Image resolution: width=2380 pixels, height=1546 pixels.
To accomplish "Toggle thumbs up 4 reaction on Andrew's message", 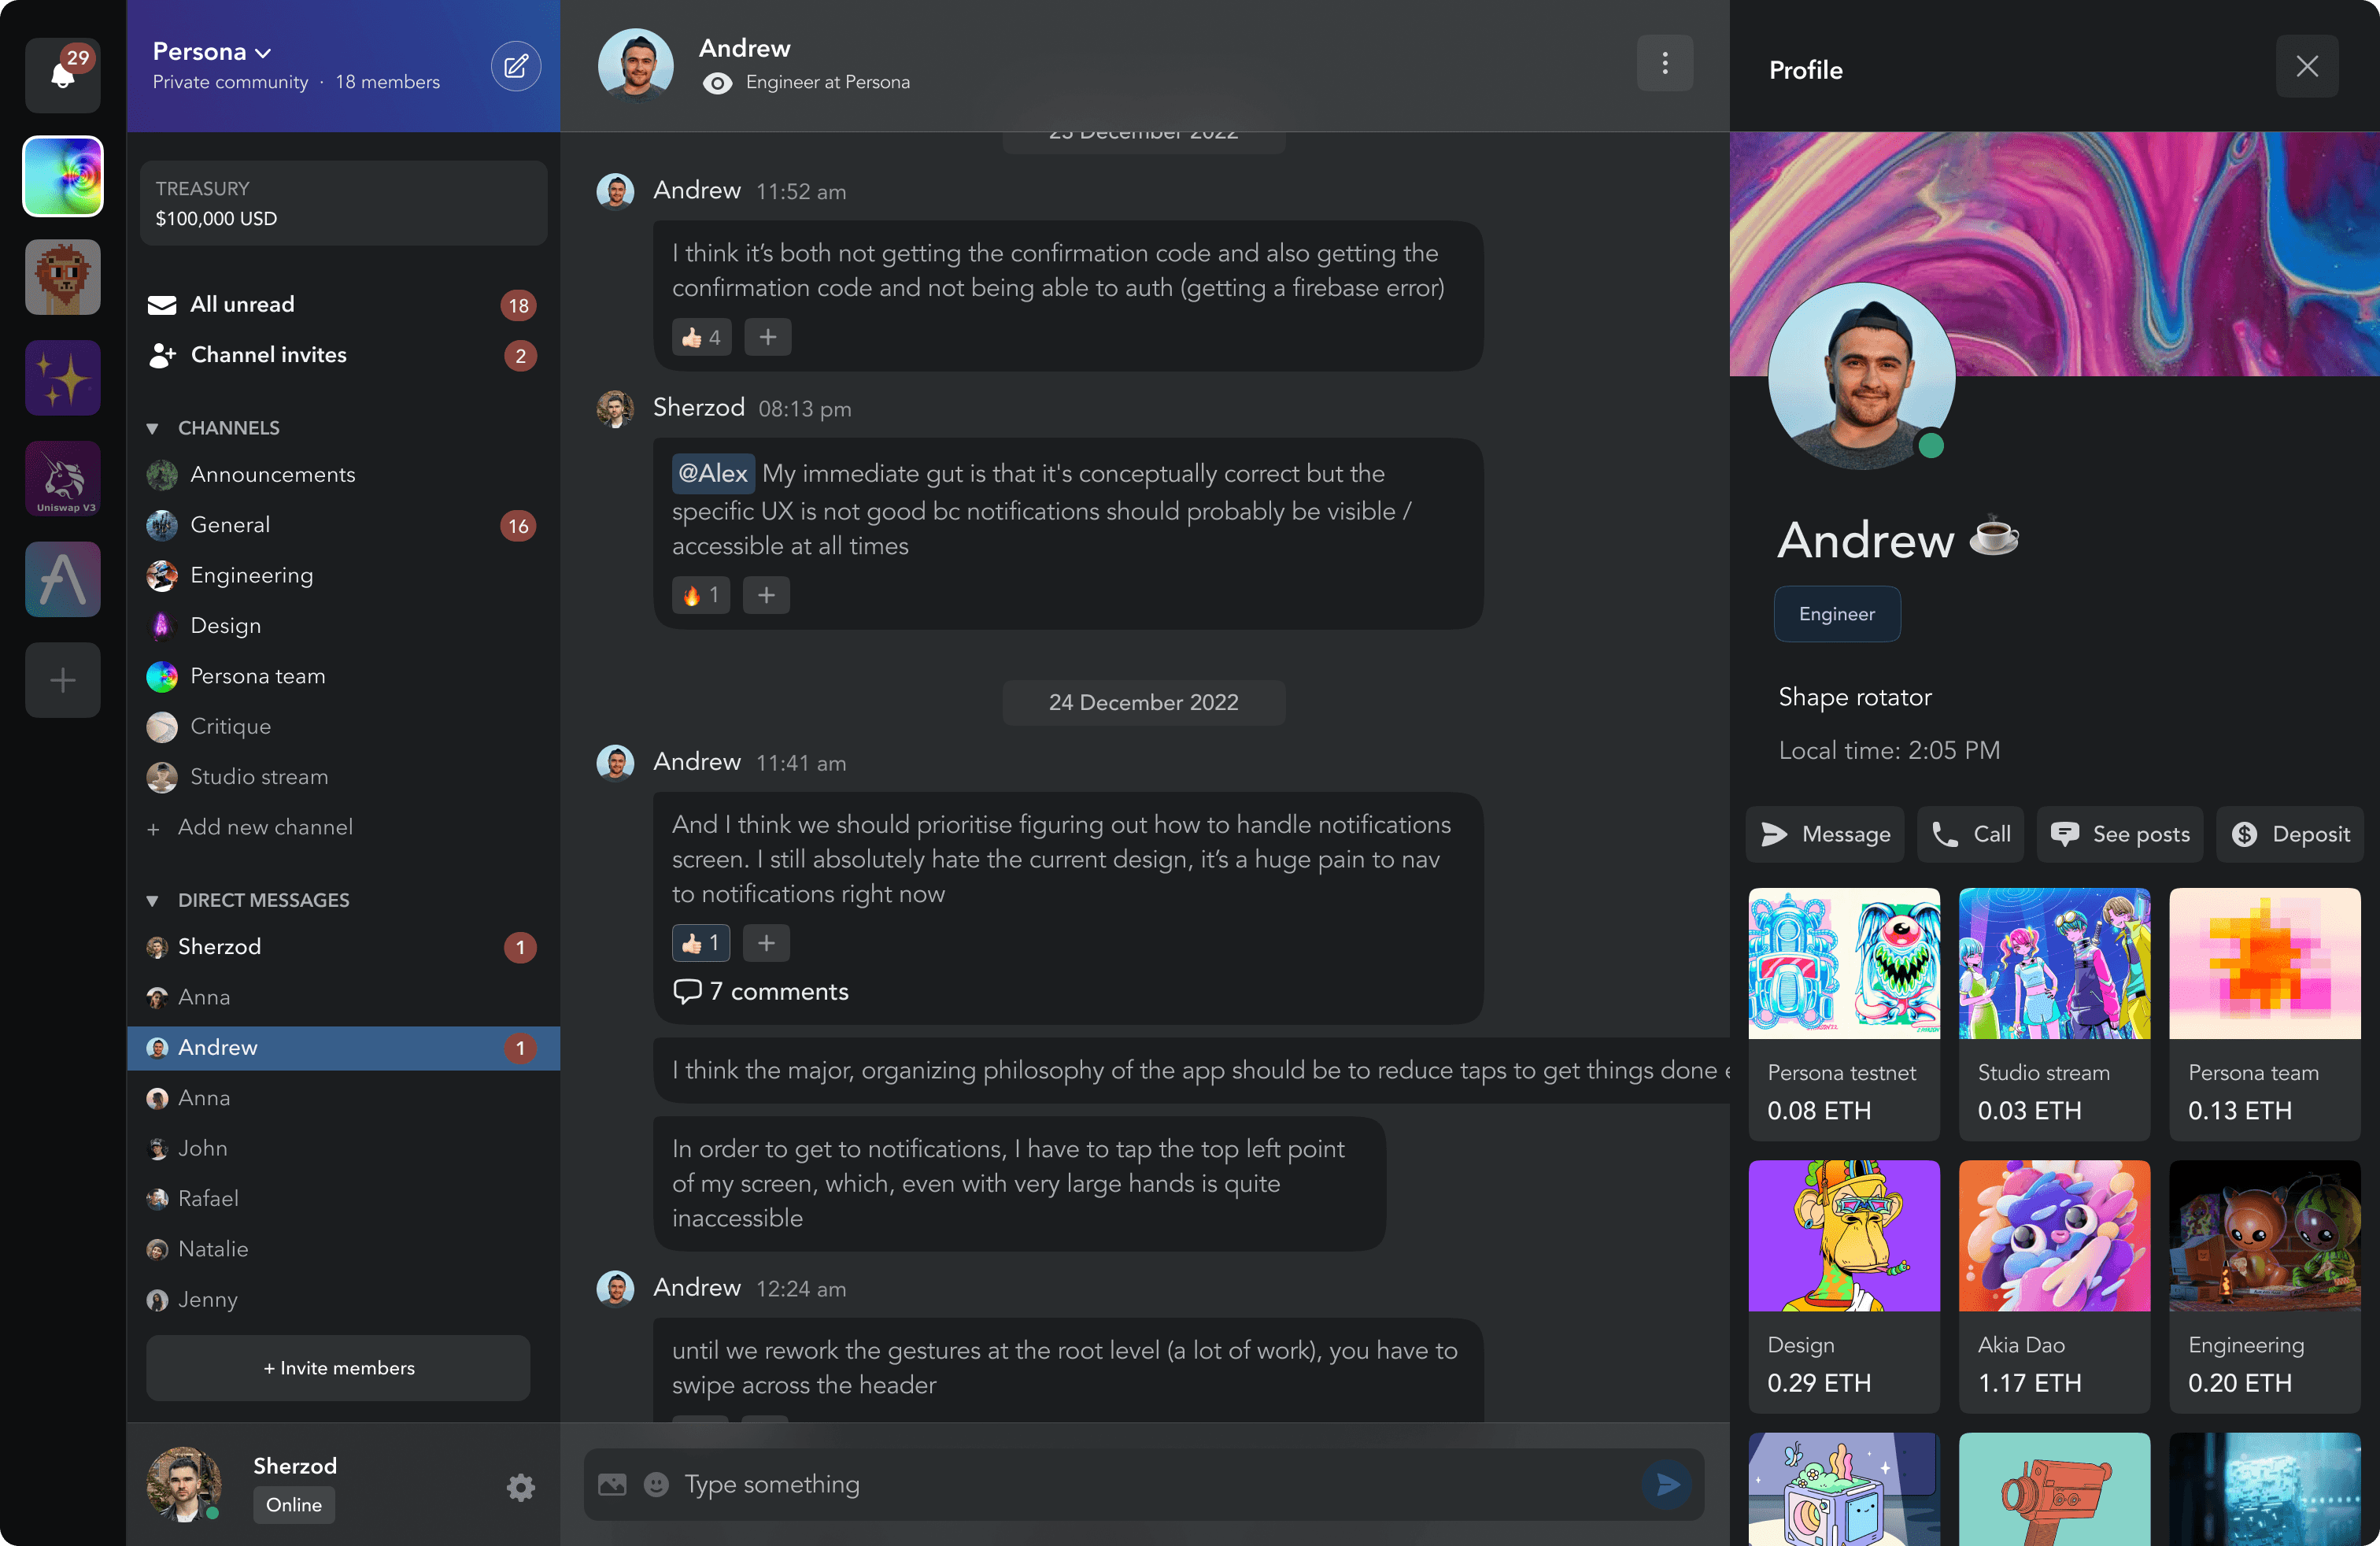I will point(701,337).
